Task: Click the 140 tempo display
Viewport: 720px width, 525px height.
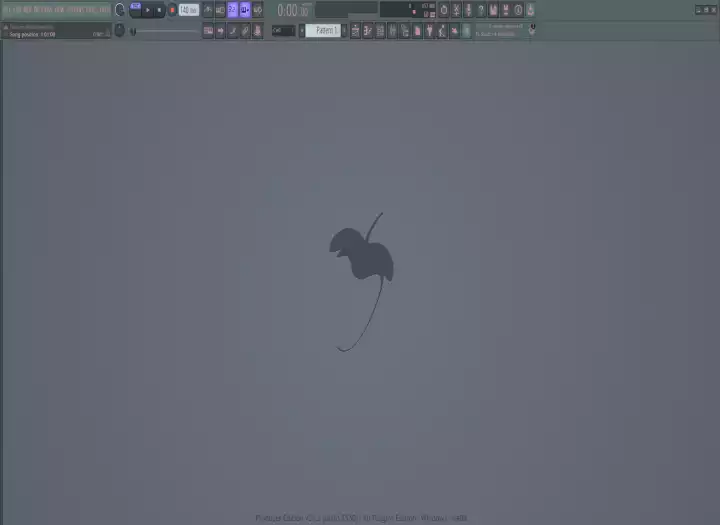Action: [189, 10]
